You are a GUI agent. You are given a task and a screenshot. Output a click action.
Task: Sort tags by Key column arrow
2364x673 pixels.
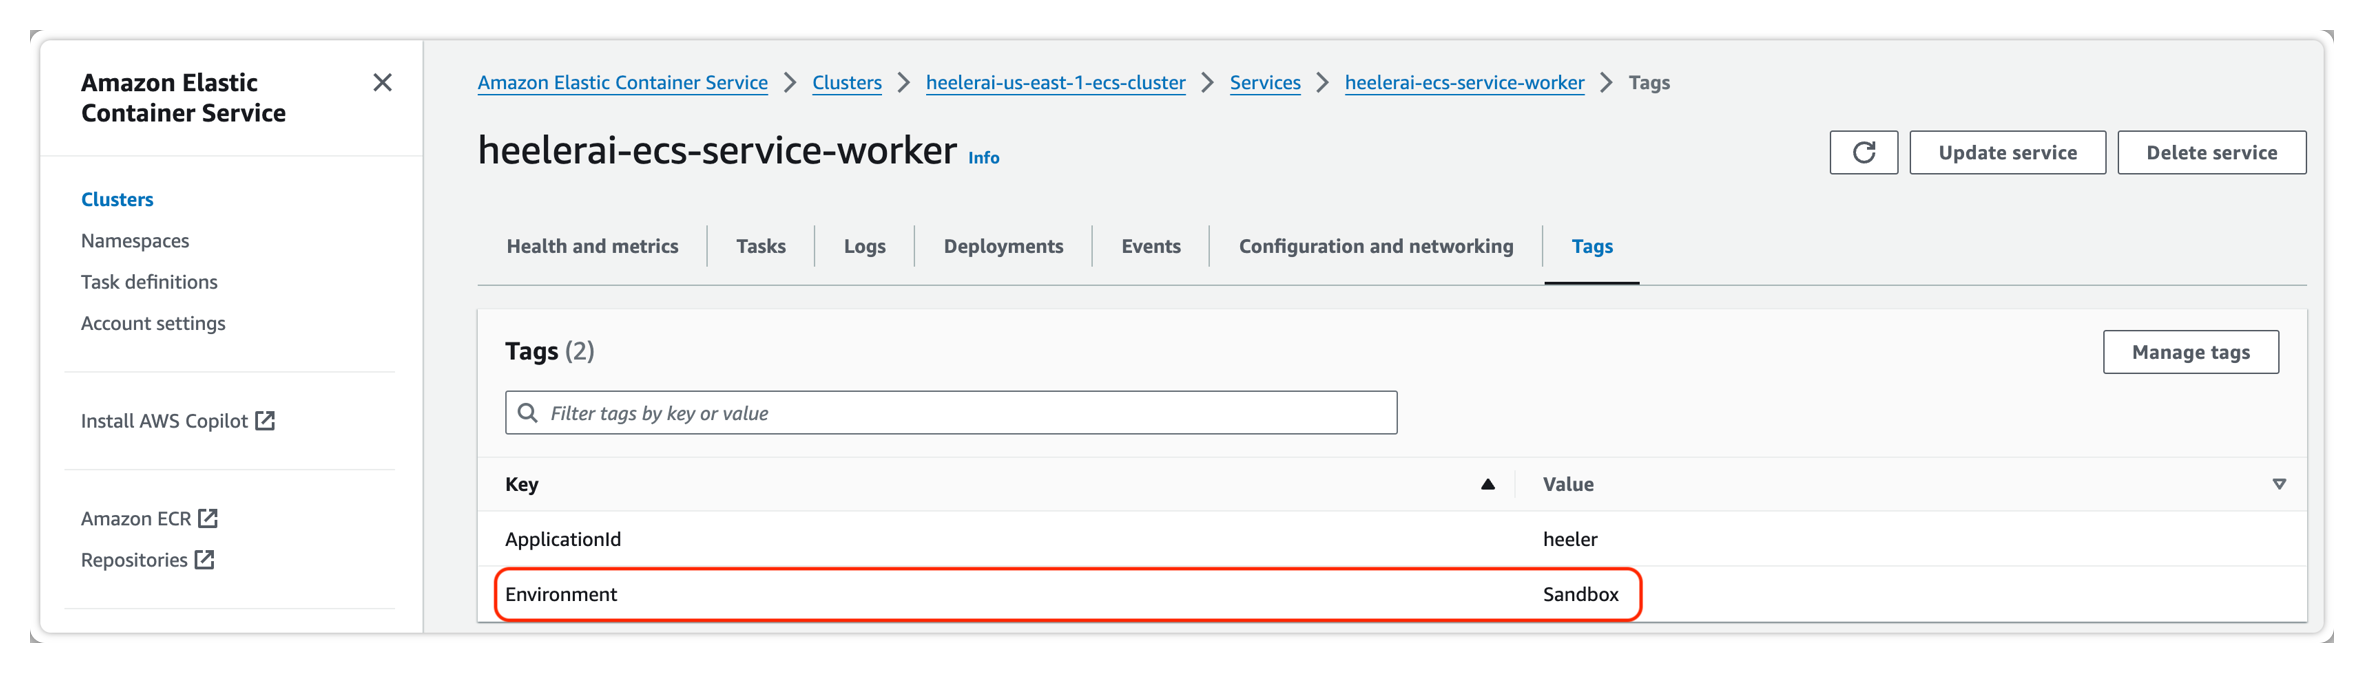pos(1488,484)
